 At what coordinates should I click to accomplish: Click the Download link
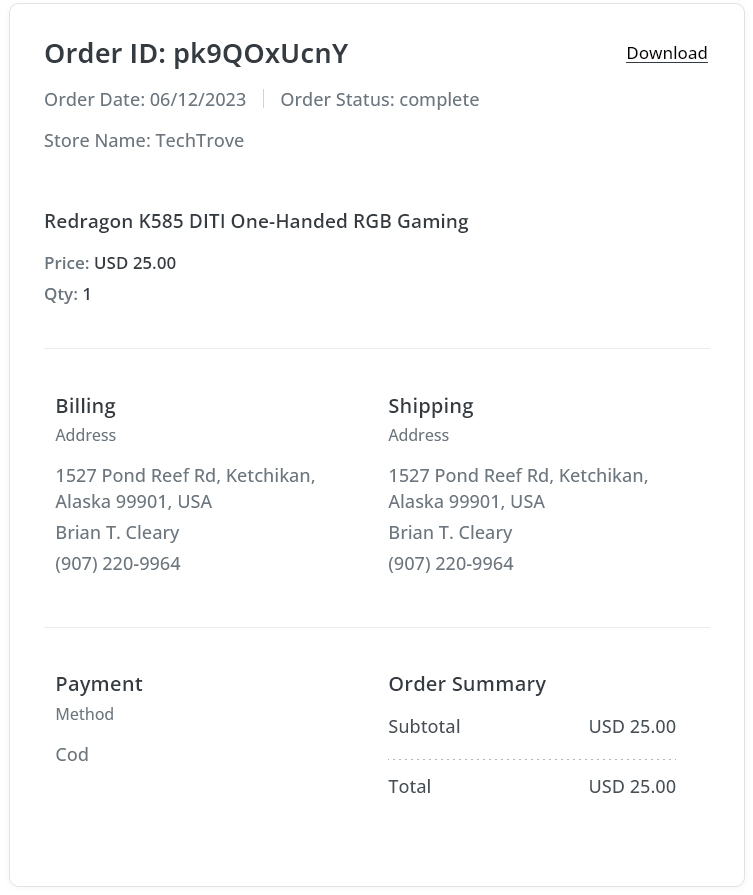666,53
